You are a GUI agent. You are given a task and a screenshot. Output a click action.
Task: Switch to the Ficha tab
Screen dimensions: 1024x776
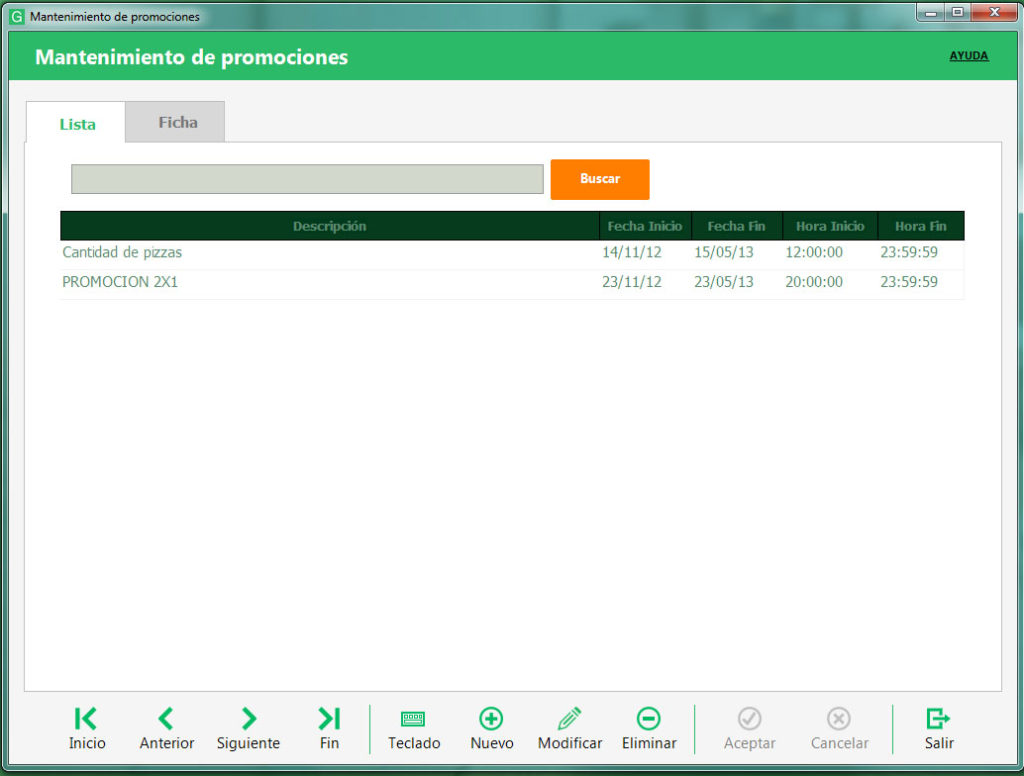pos(175,121)
